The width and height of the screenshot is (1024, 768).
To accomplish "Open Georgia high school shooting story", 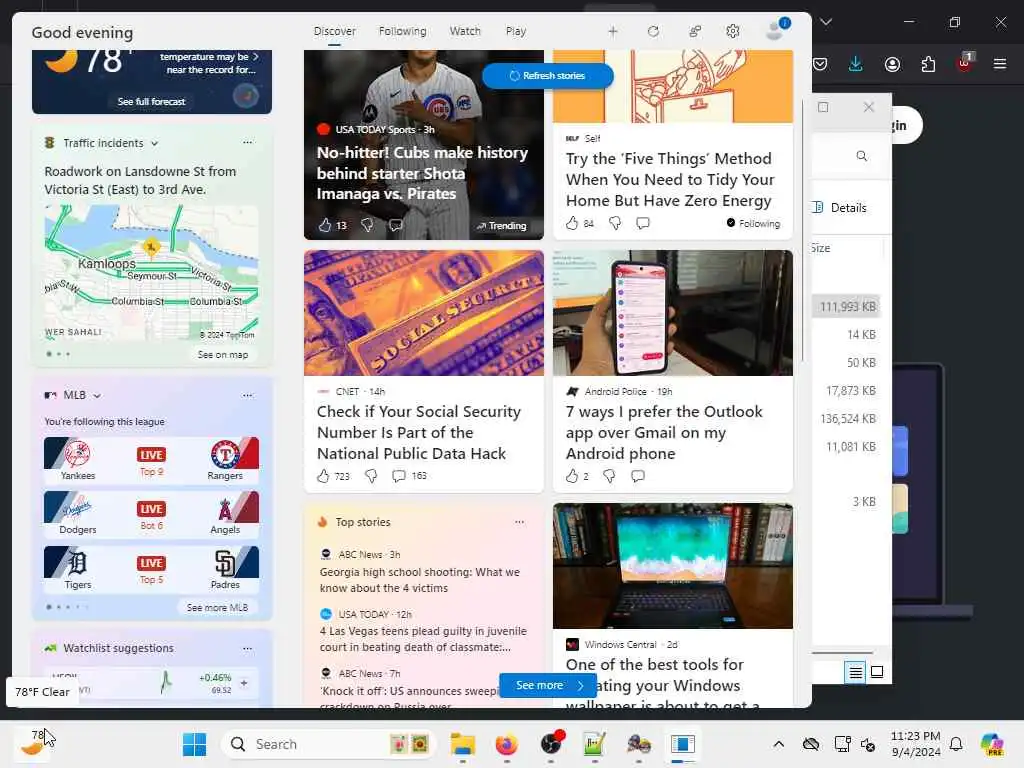I will 420,580.
